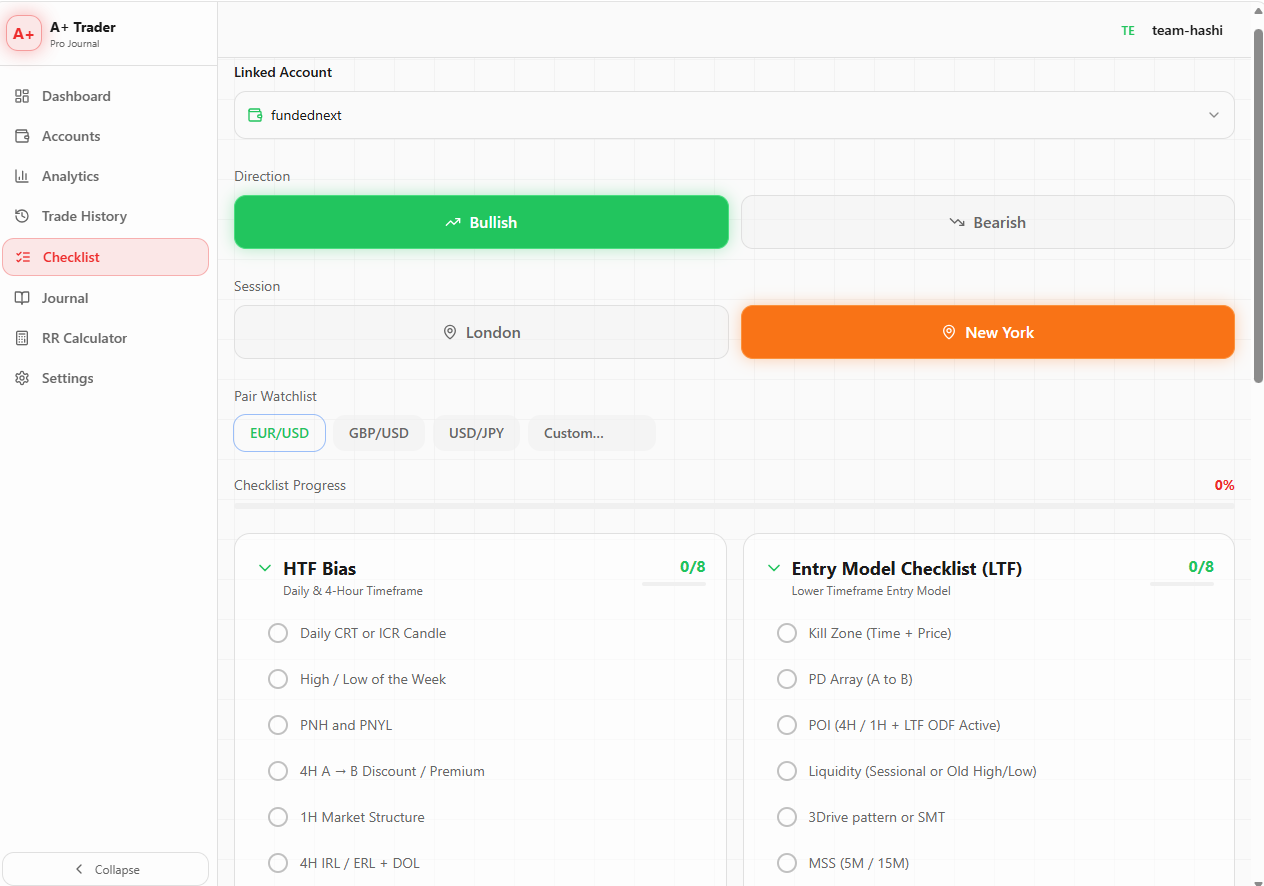This screenshot has height=886, width=1264.
Task: Click the left chevron icon beside Collapse
Action: (79, 869)
